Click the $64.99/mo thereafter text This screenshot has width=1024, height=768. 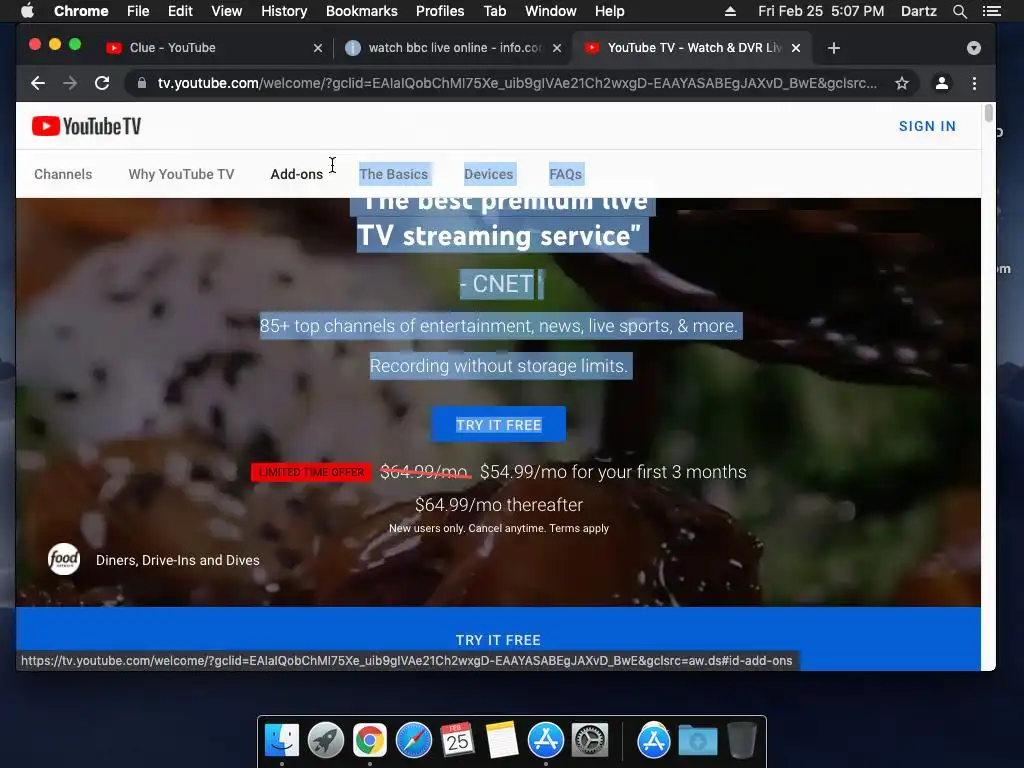[x=499, y=505]
